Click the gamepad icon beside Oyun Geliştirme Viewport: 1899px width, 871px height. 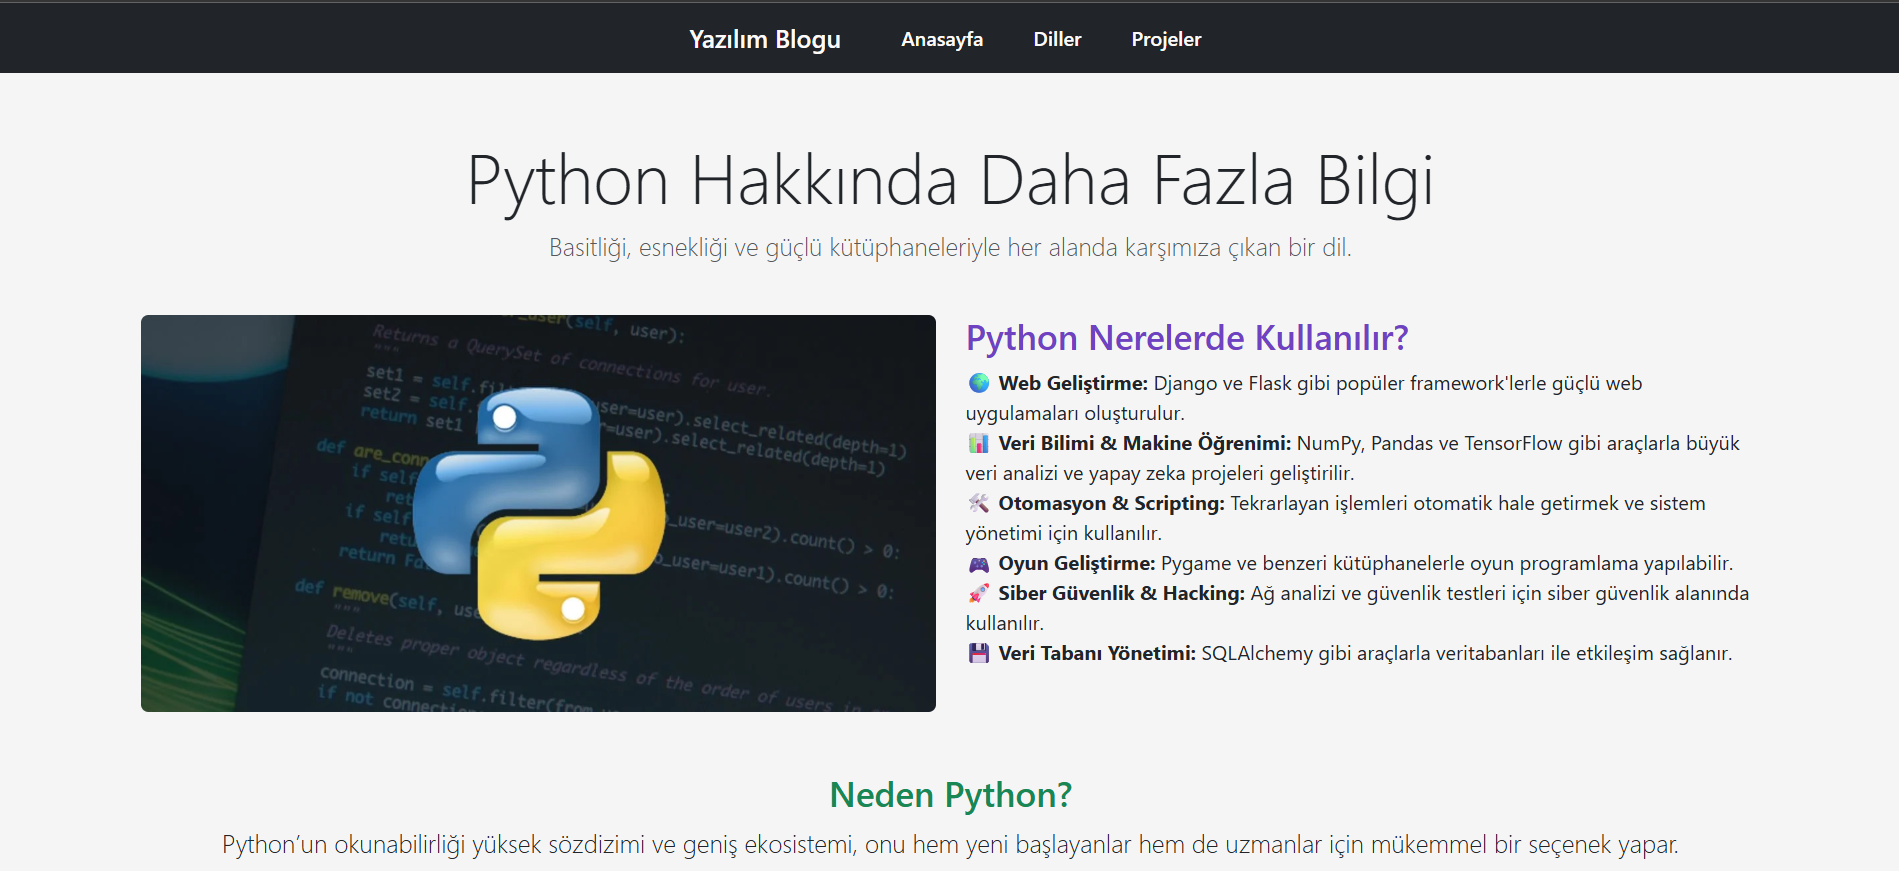coord(979,563)
